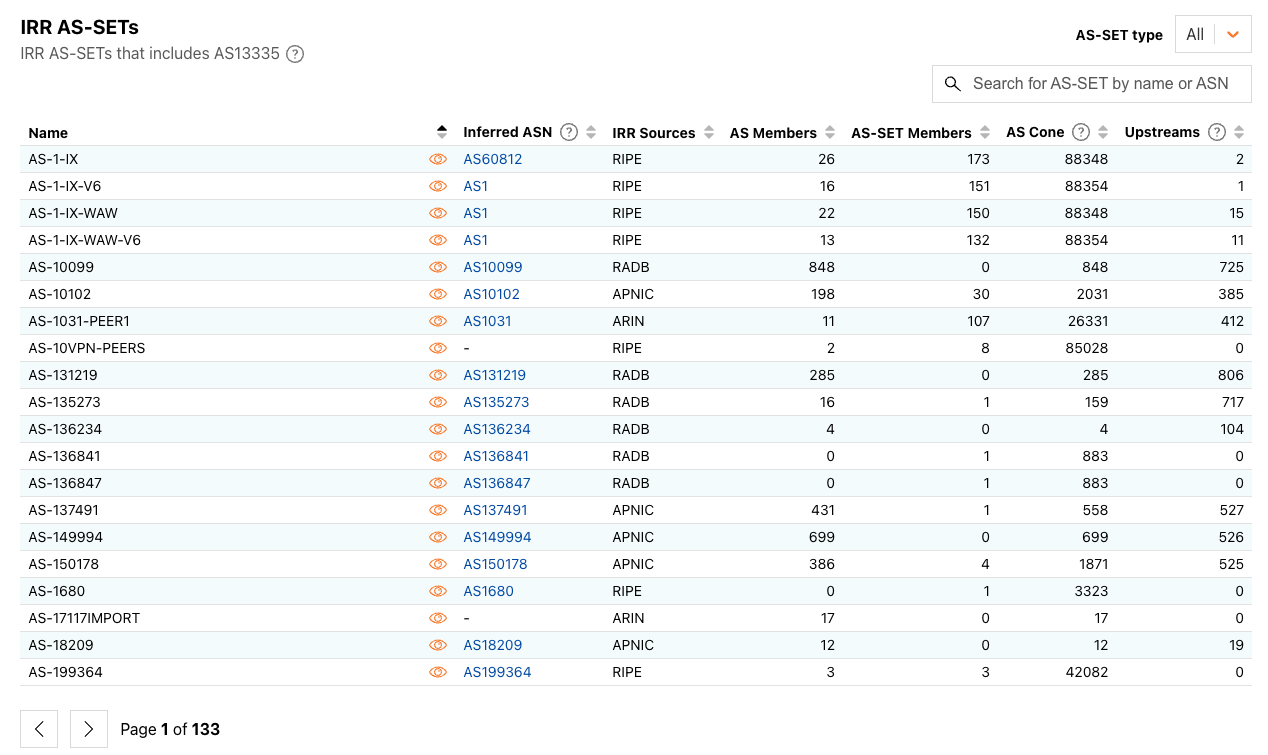The width and height of the screenshot is (1268, 755).
Task: Toggle the view icon for AS-10VPN-PEERS
Action: pos(438,348)
